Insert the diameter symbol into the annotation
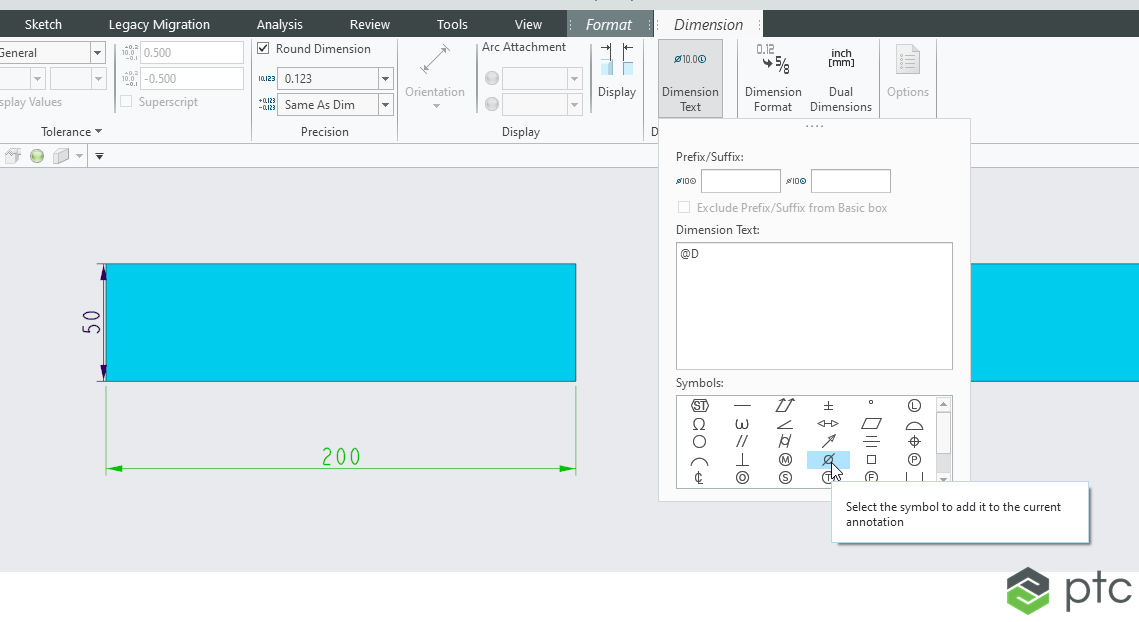This screenshot has height=622, width=1139. (x=828, y=460)
